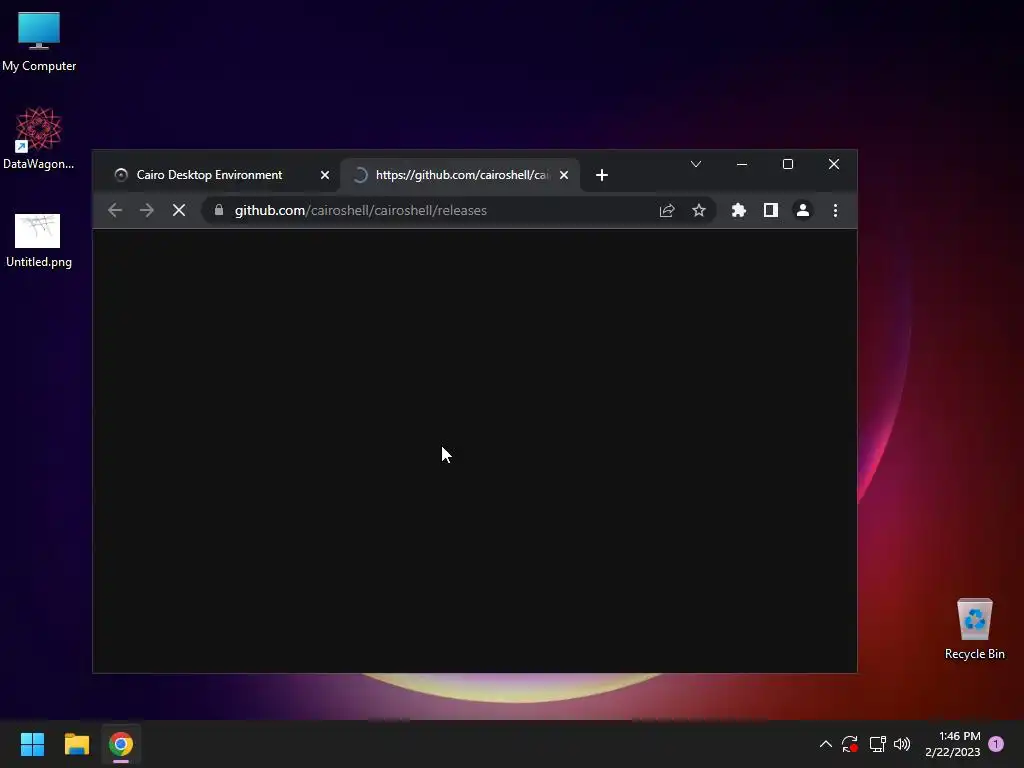Click the Chrome back arrow button
Screen dimensions: 1024x768
click(115, 210)
